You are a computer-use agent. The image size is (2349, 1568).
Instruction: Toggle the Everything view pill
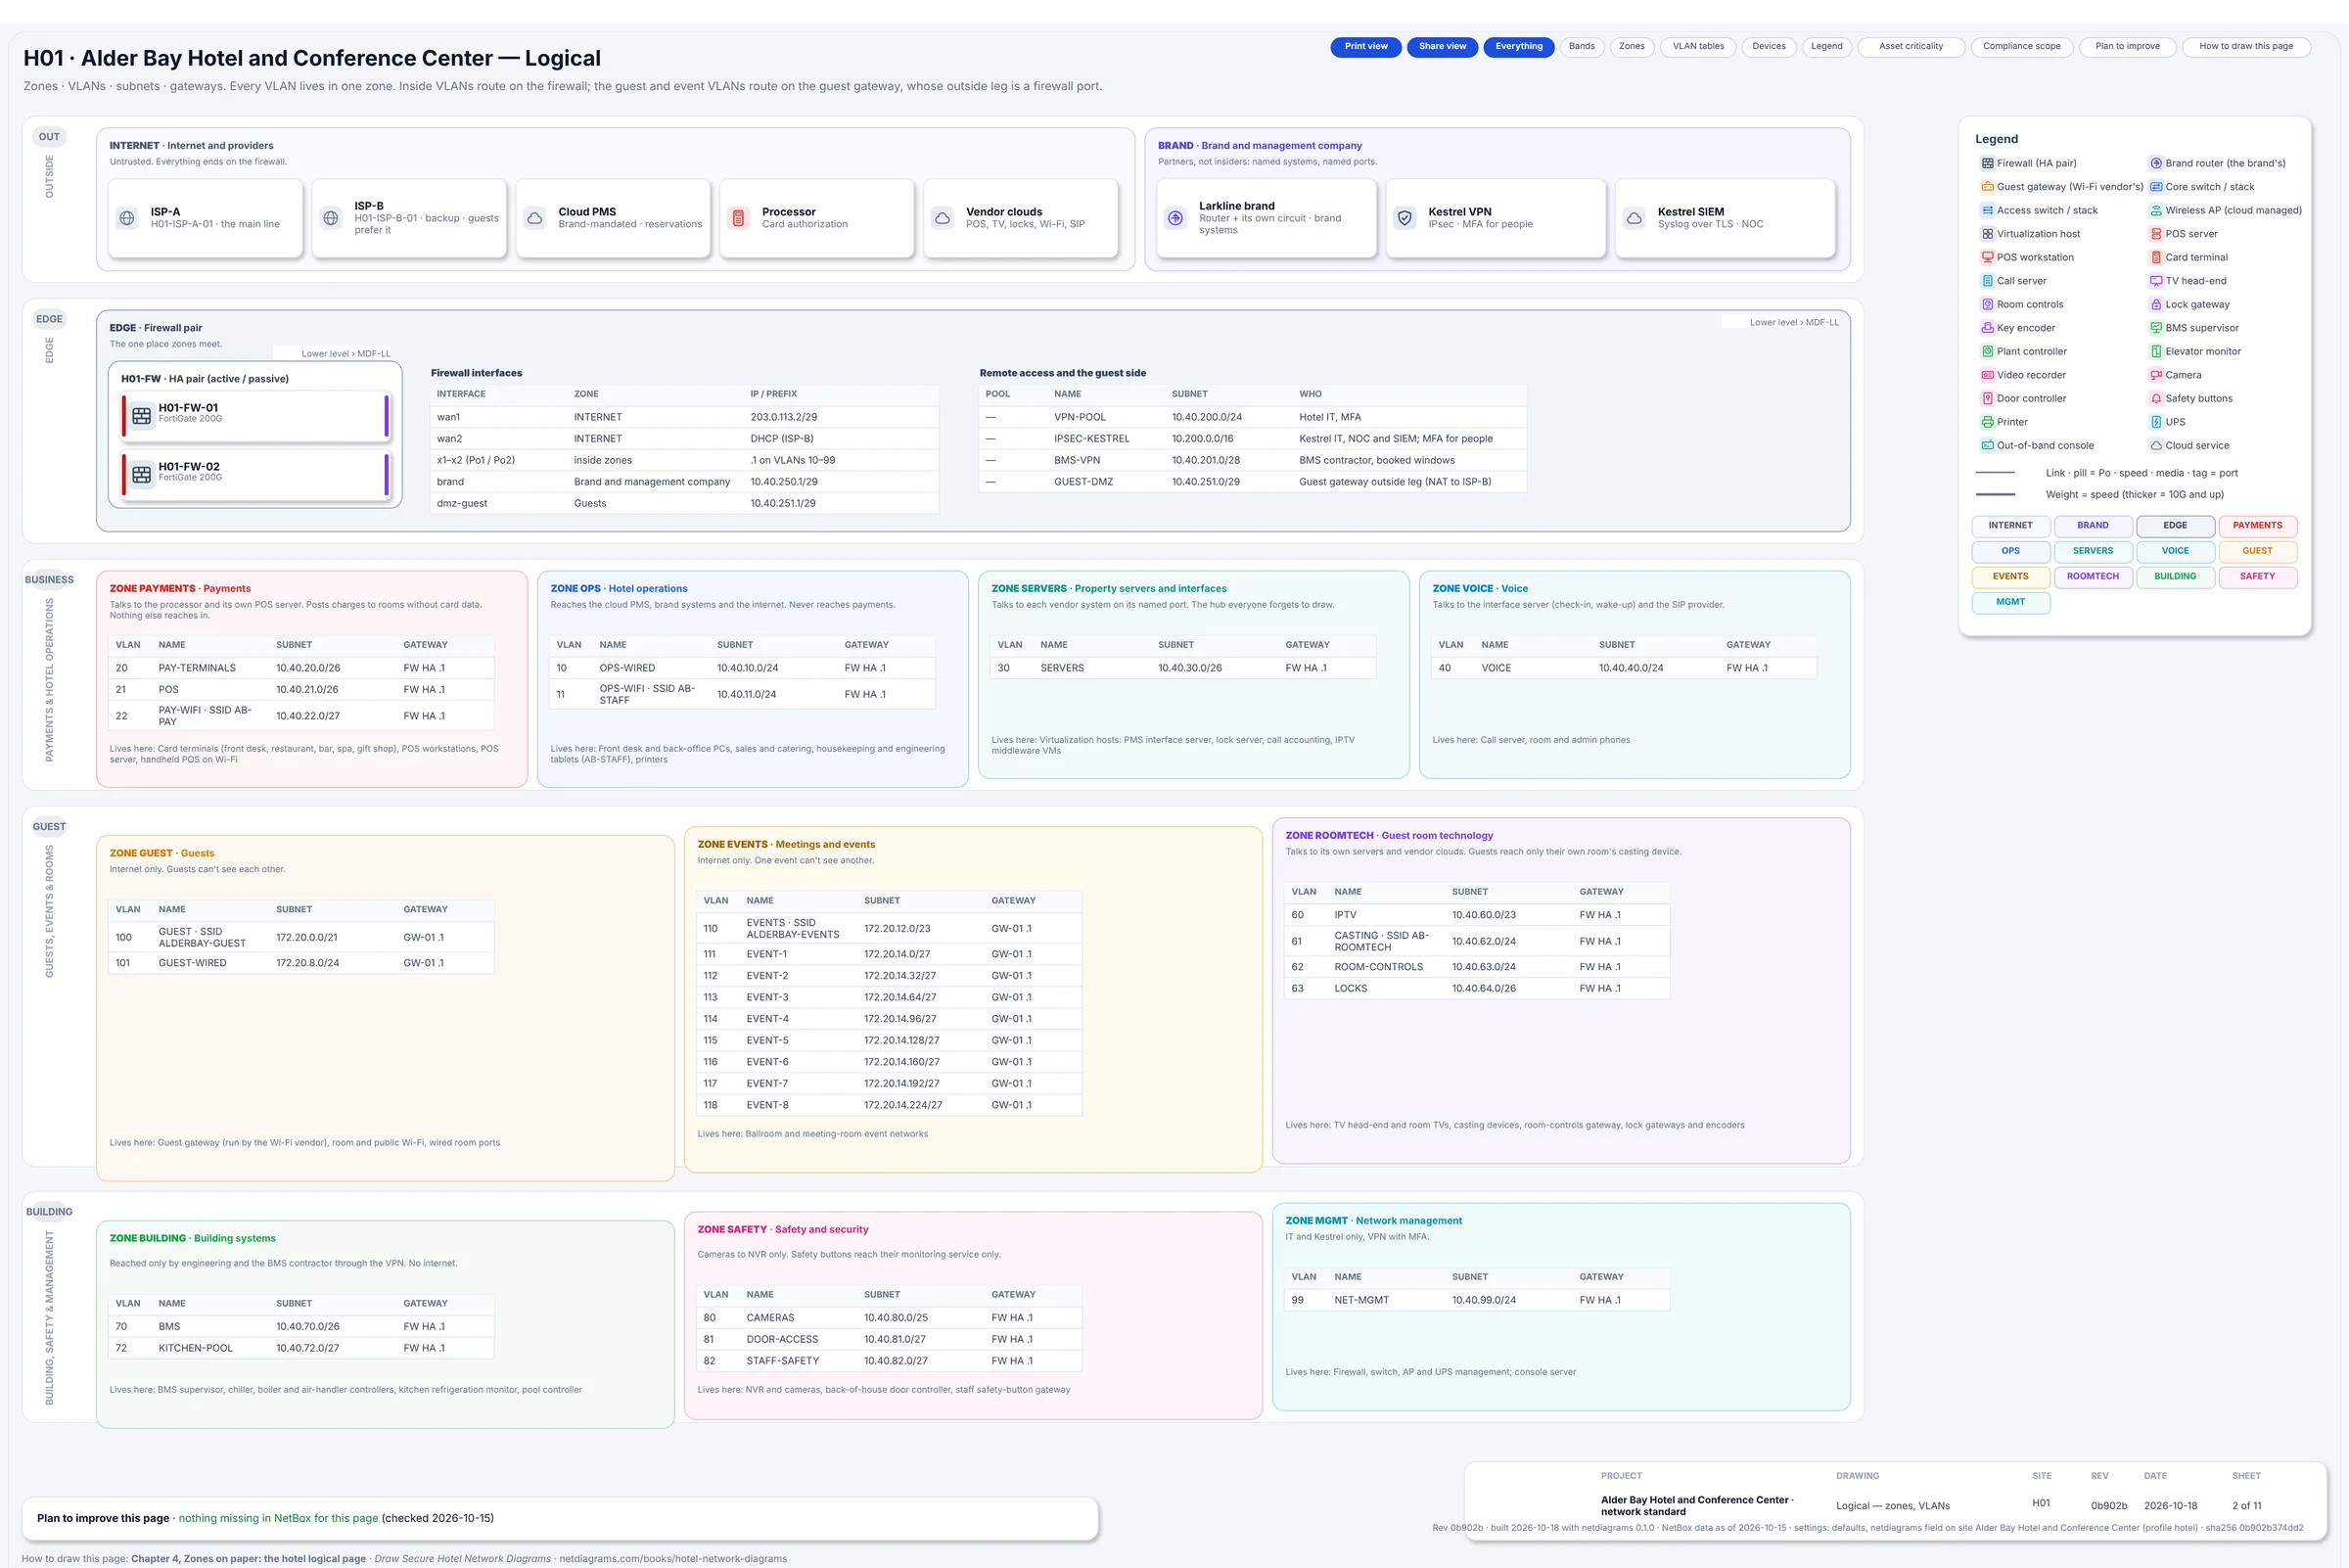pos(1518,47)
